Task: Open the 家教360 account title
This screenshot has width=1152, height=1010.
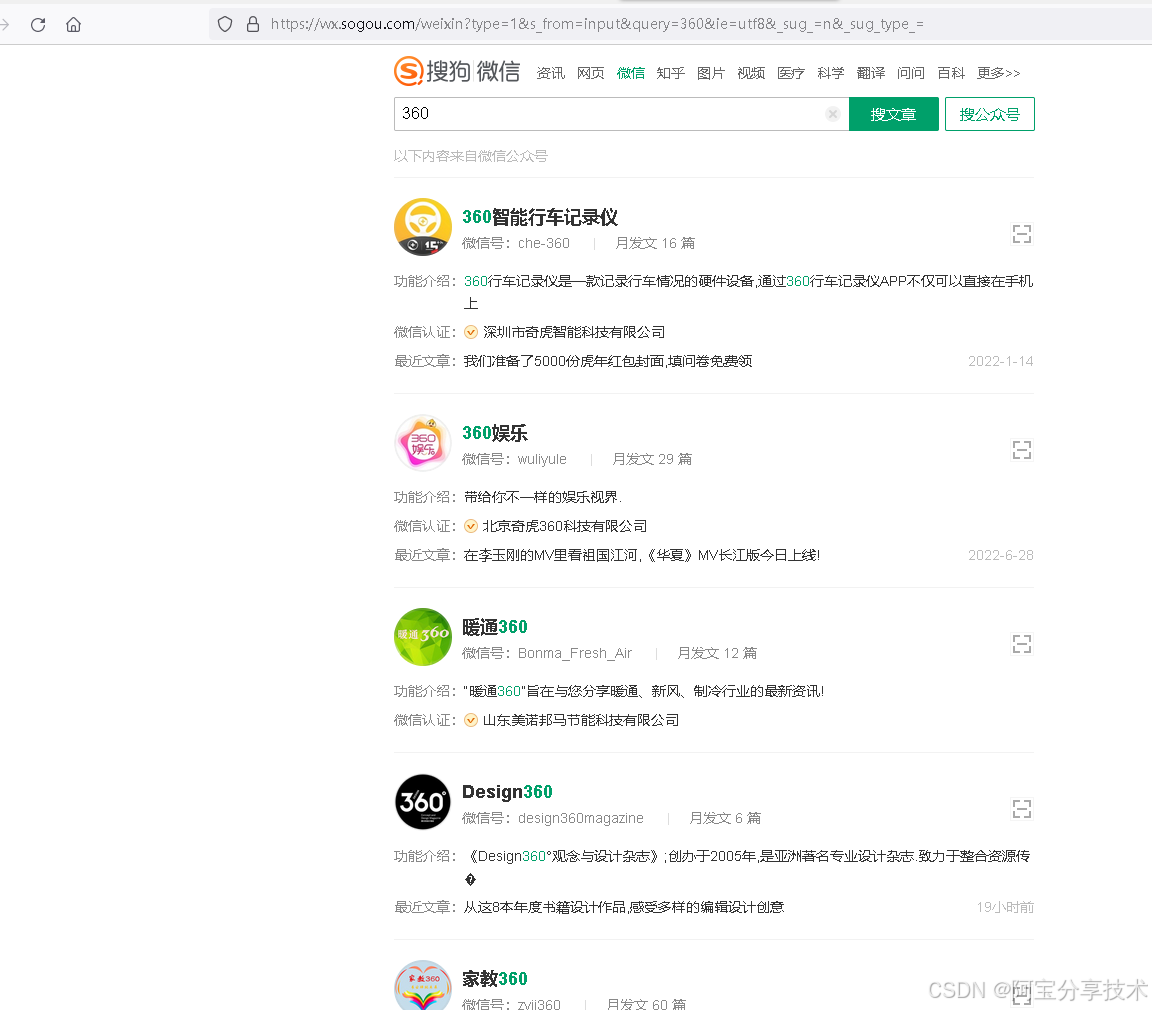Action: pyautogui.click(x=494, y=979)
